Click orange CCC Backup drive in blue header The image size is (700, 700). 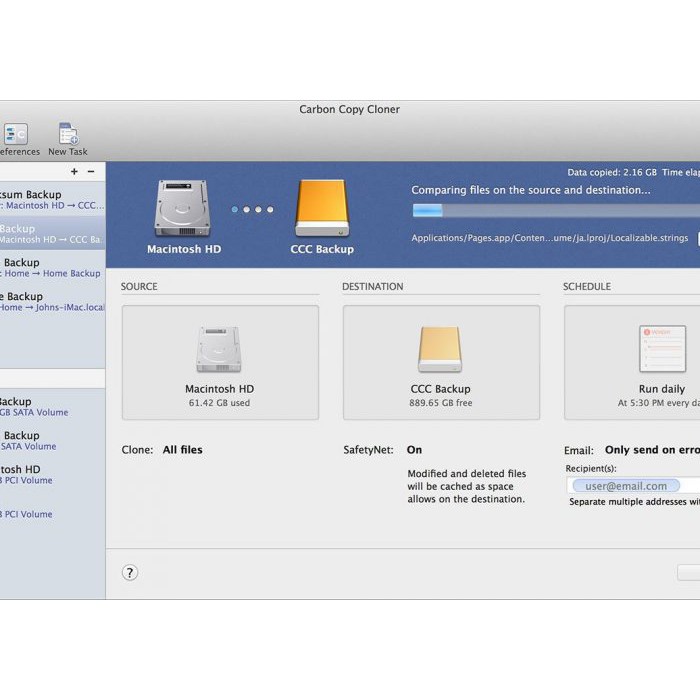pyautogui.click(x=321, y=210)
